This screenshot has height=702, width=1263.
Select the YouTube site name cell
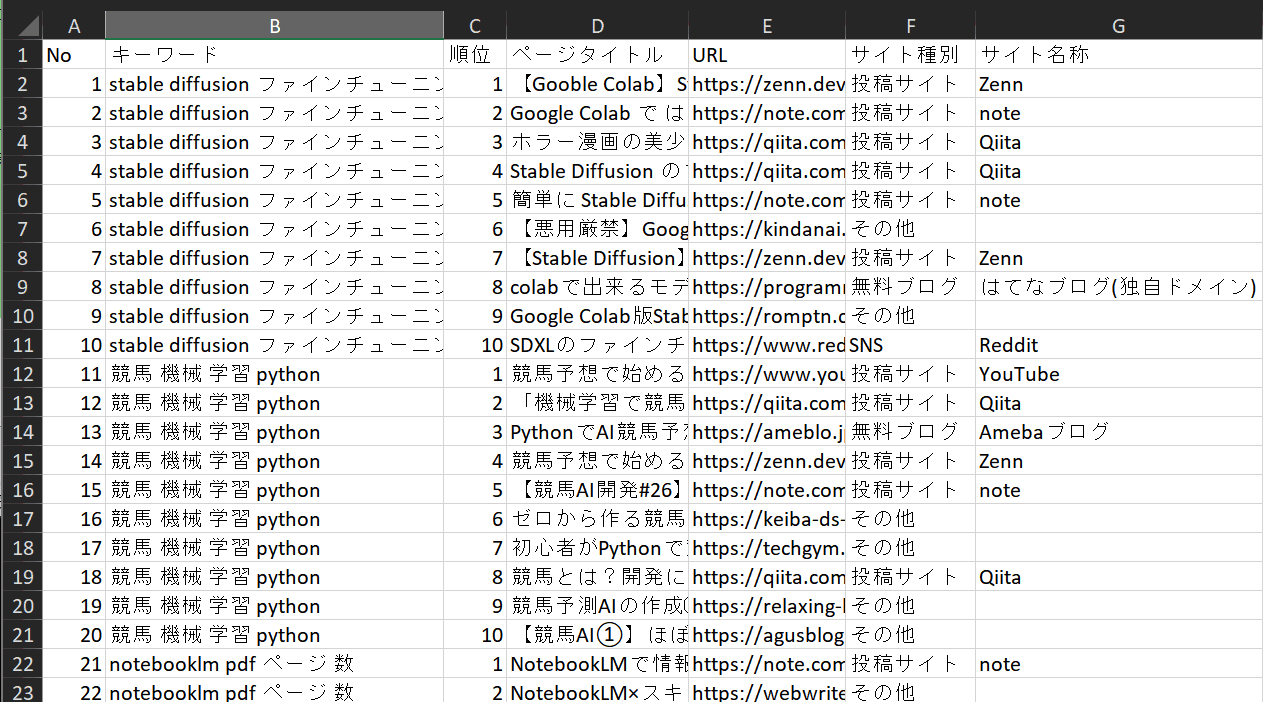(x=1119, y=374)
